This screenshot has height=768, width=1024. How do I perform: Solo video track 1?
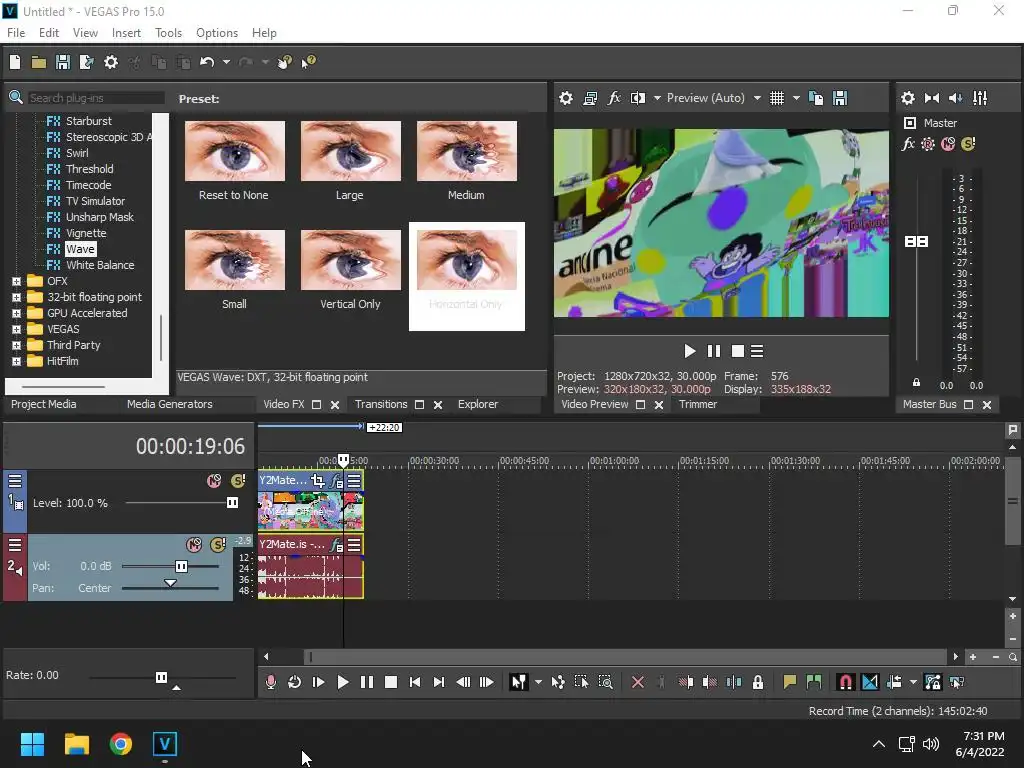[x=238, y=481]
